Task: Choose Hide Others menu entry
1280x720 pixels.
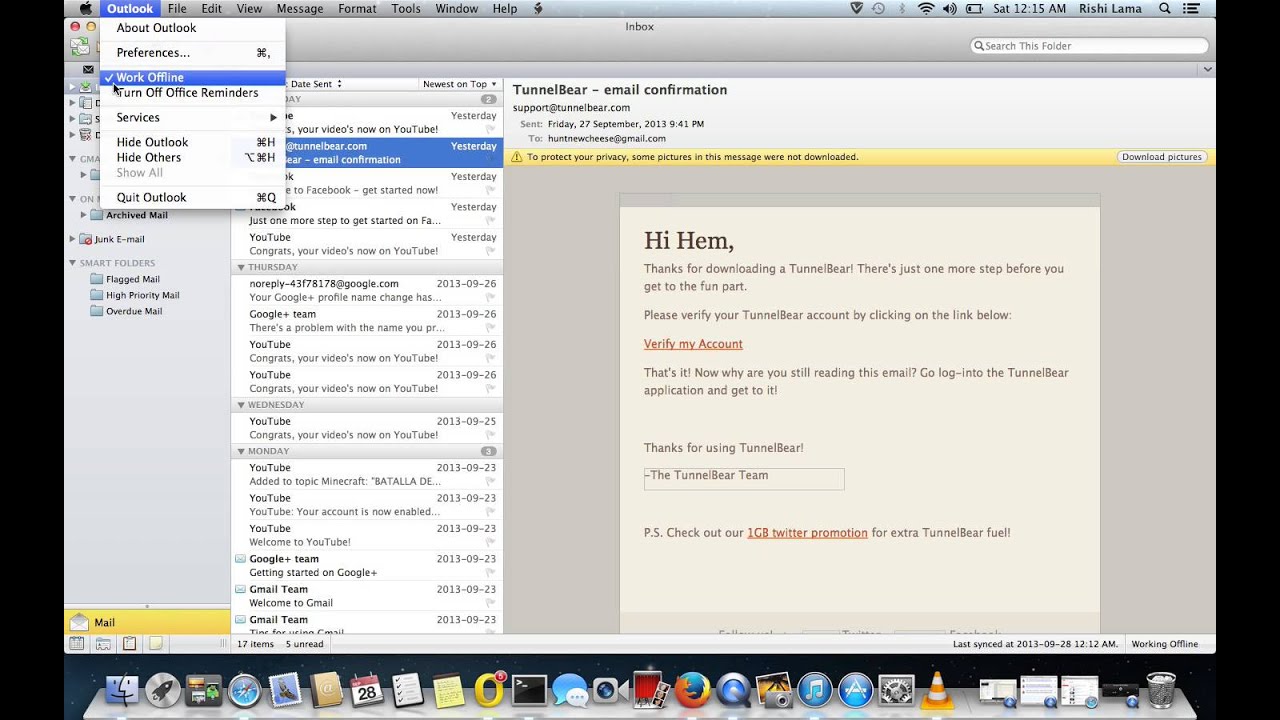Action: pos(192,158)
